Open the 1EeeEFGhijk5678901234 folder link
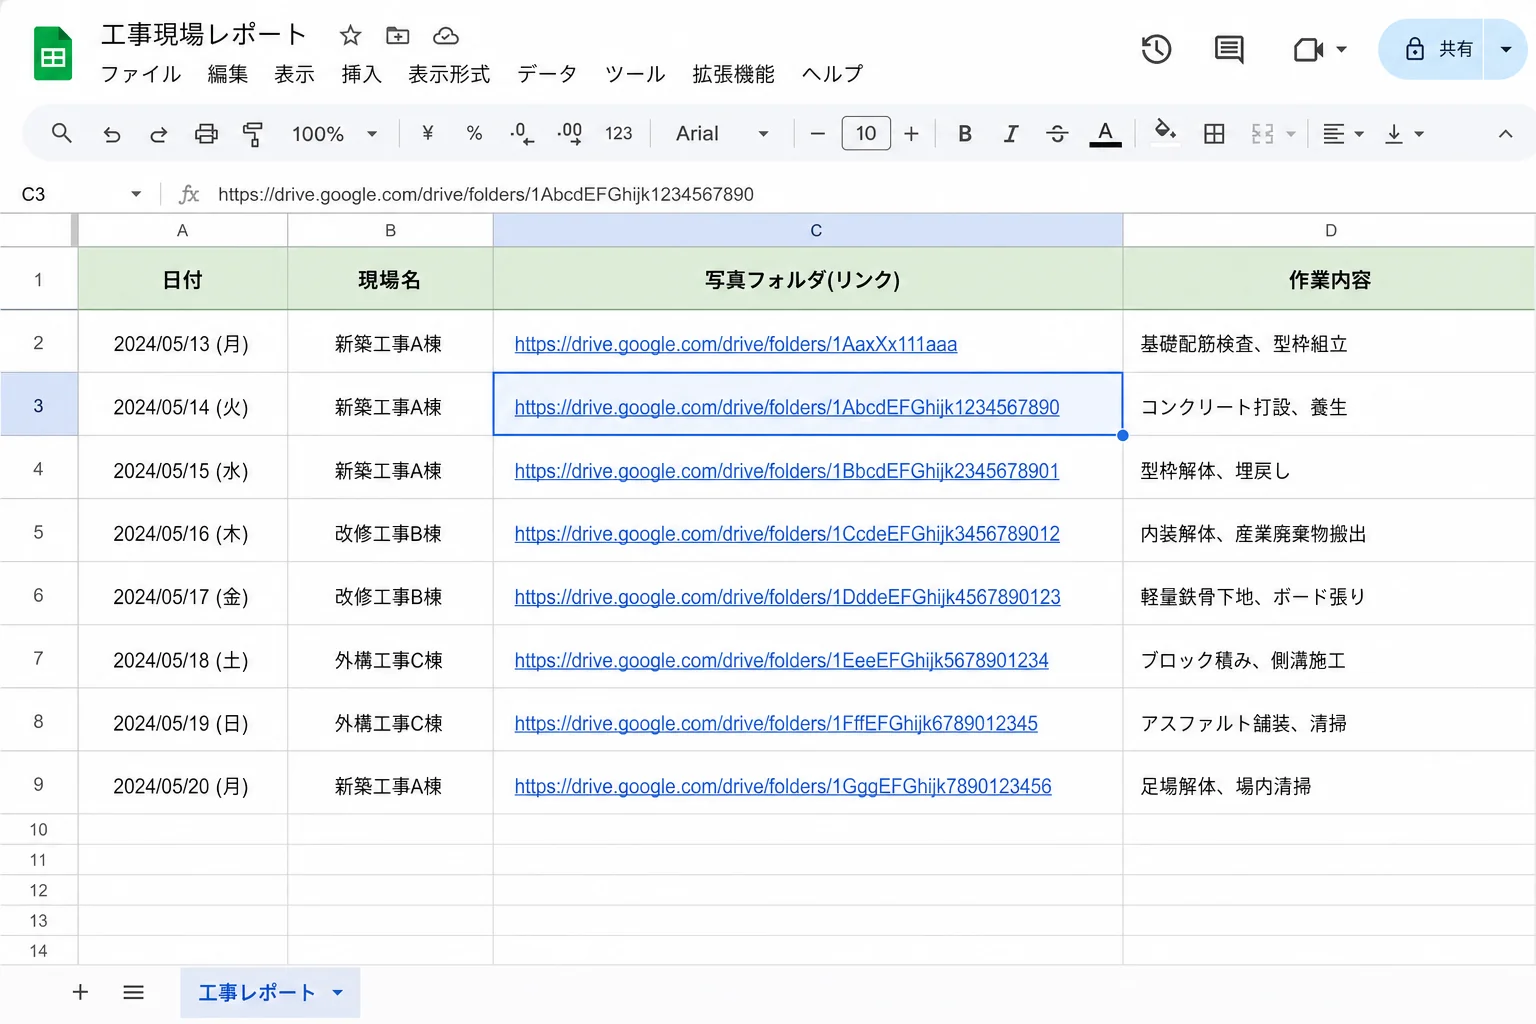The width and height of the screenshot is (1536, 1024). point(782,660)
